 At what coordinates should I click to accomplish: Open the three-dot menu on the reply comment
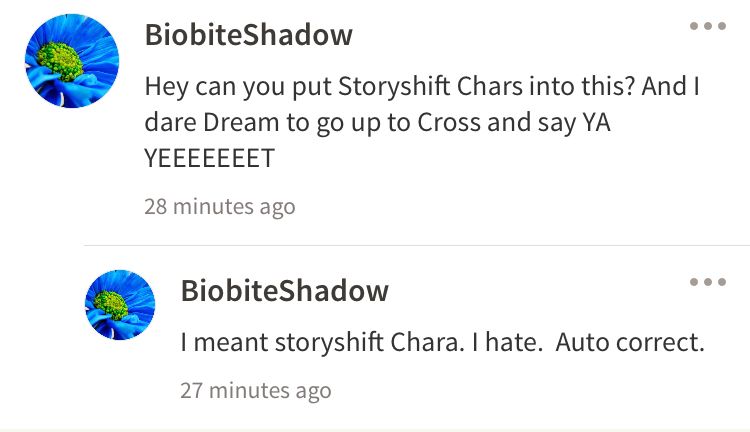[x=707, y=282]
